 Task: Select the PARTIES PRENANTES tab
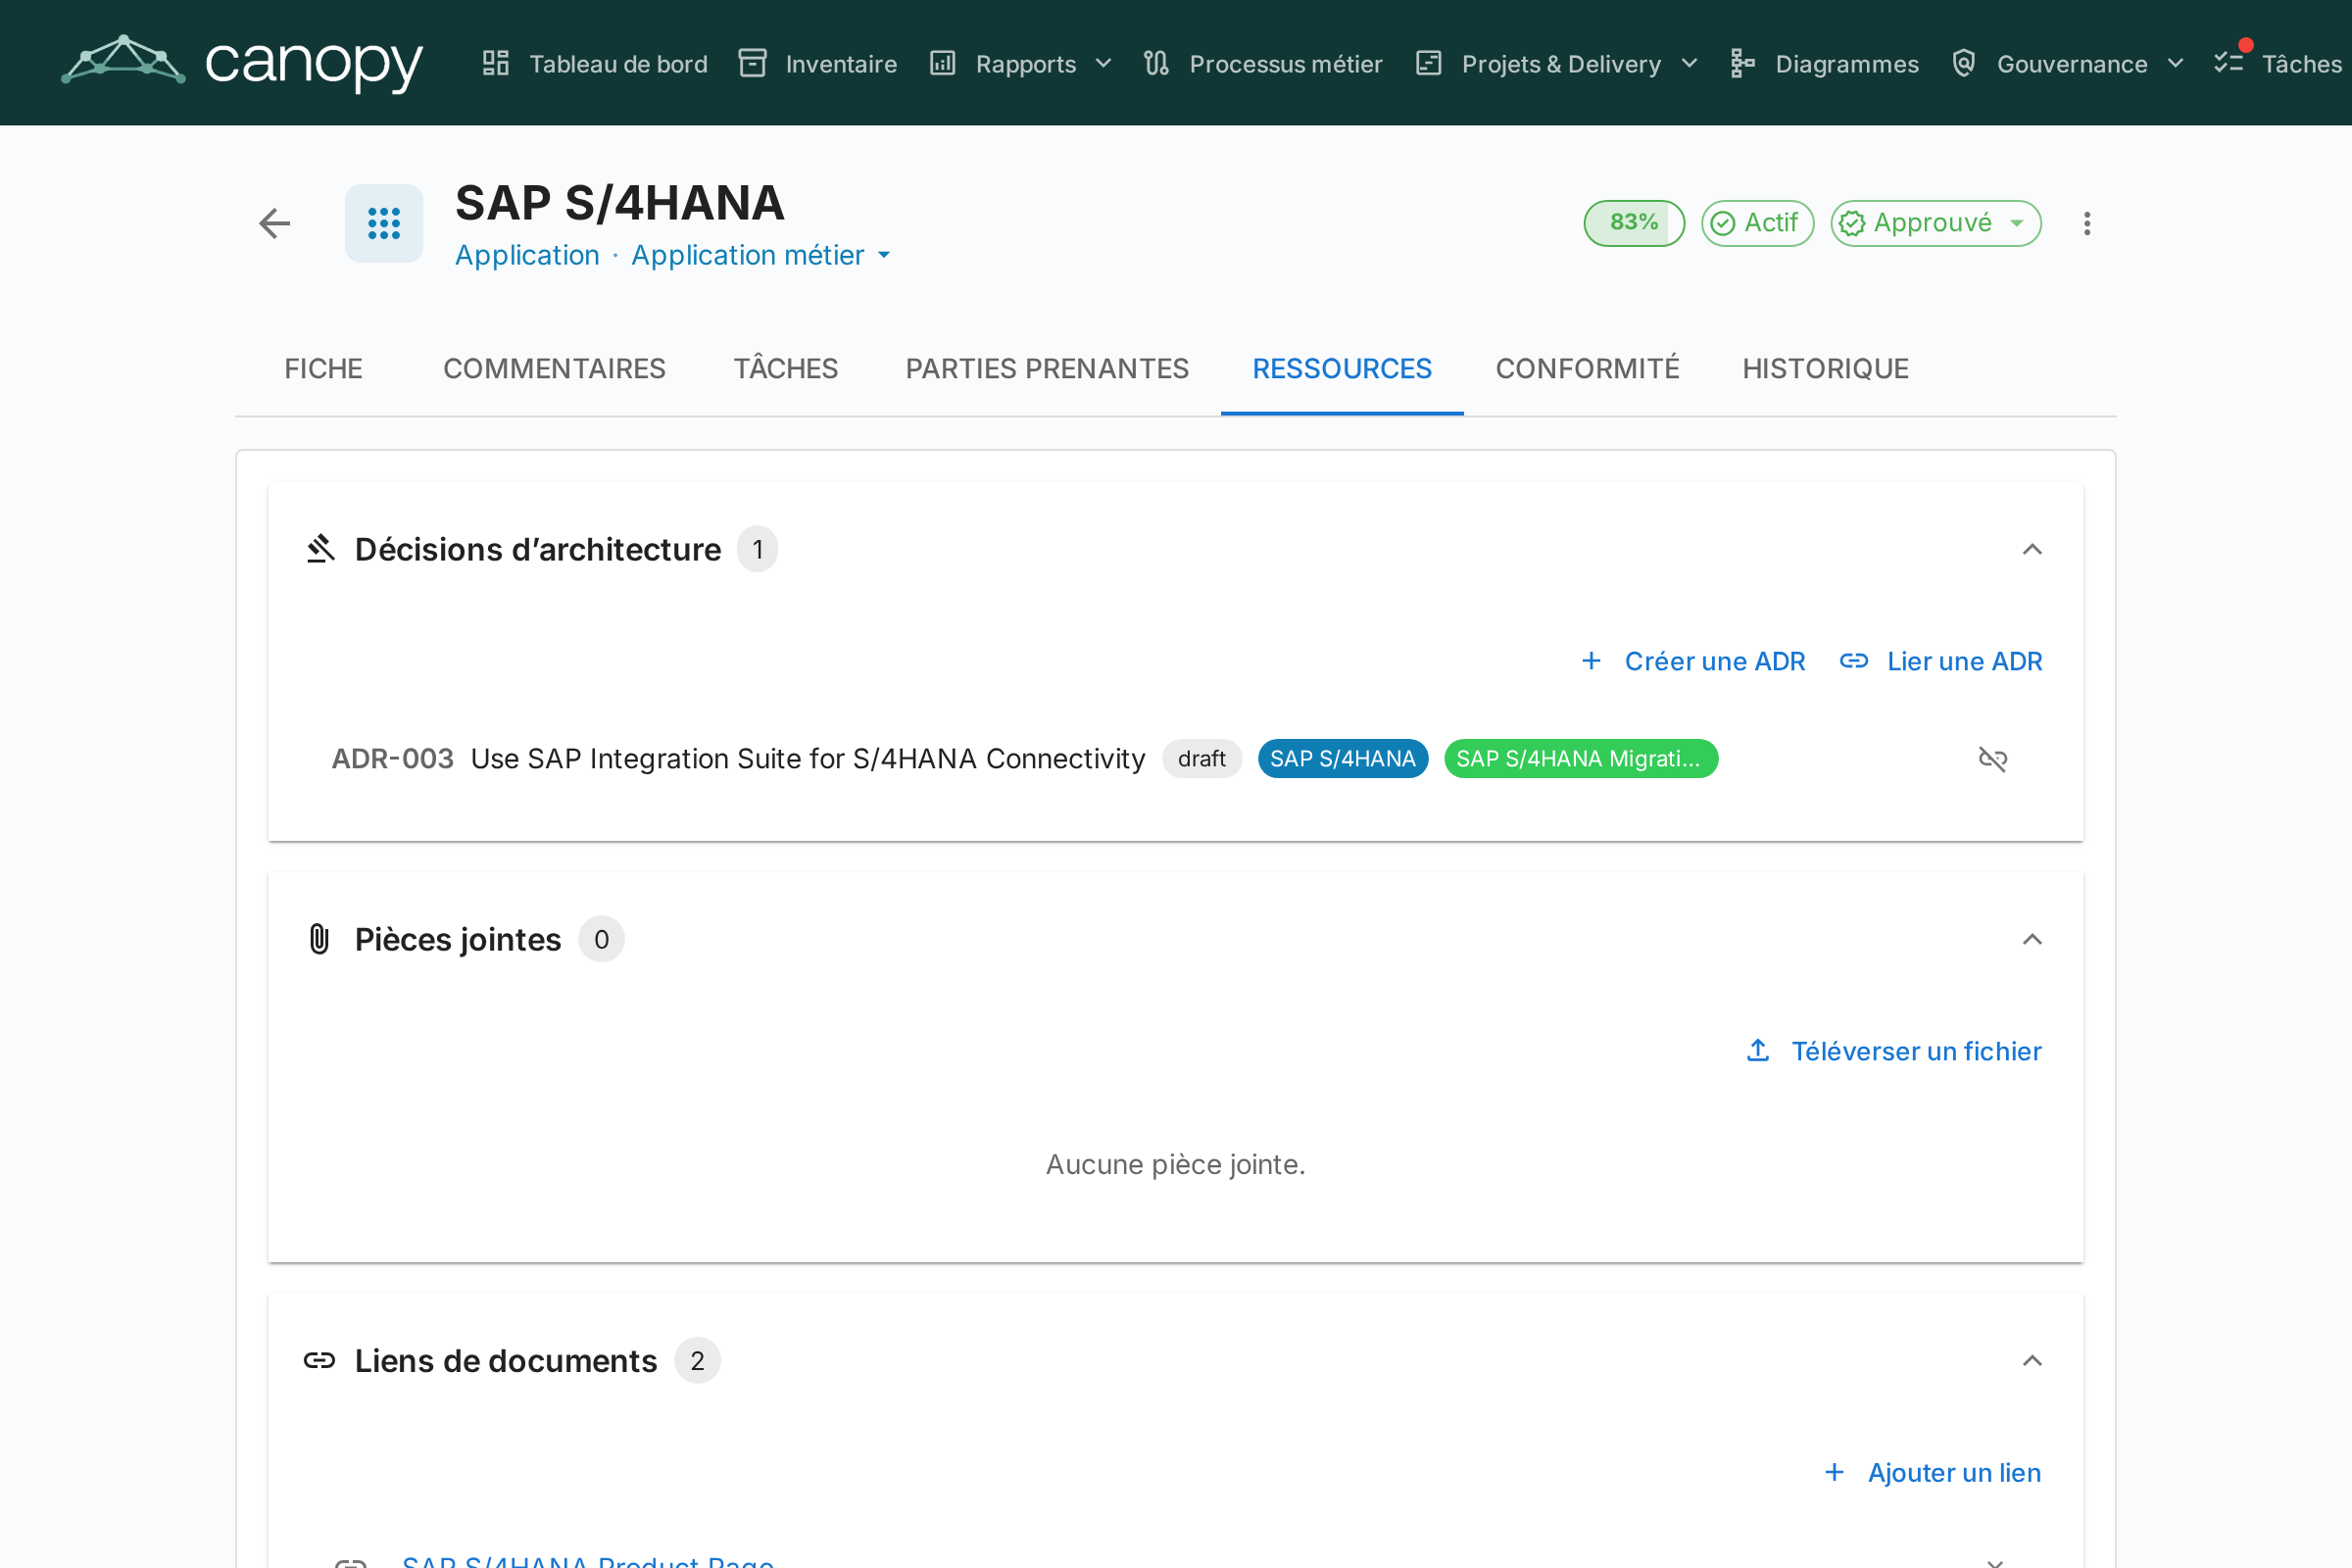pyautogui.click(x=1047, y=369)
